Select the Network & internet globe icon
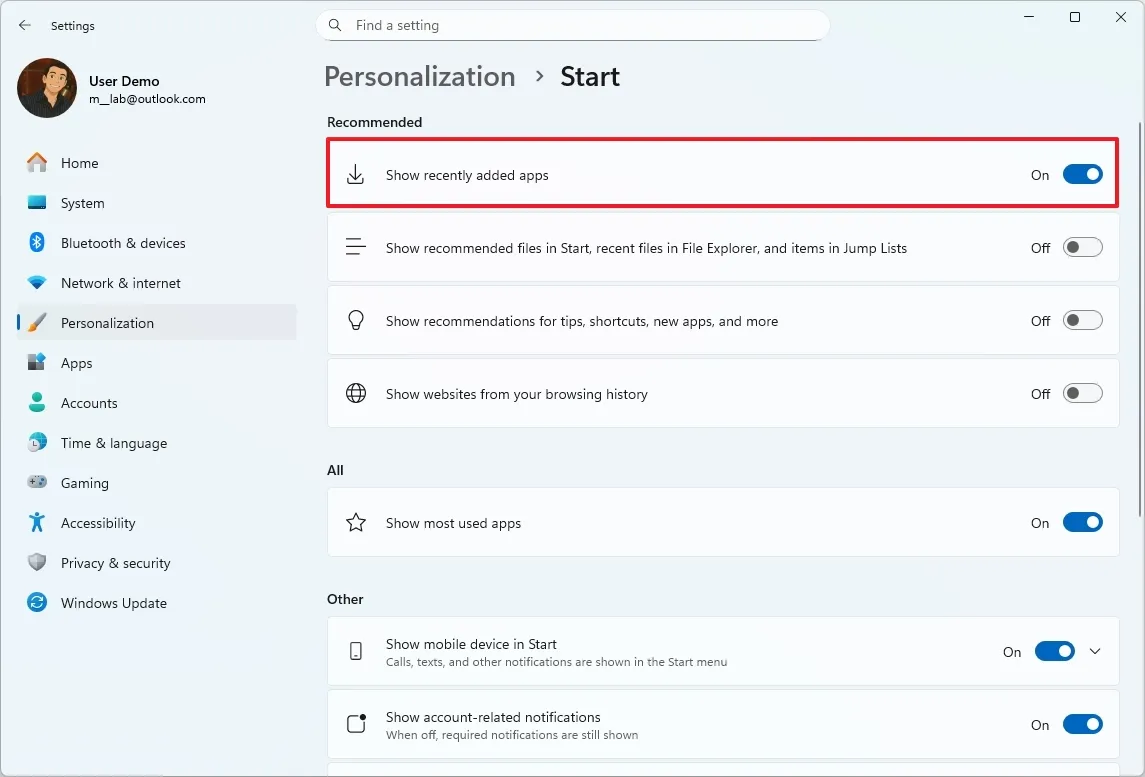Viewport: 1145px width, 777px height. click(x=36, y=282)
